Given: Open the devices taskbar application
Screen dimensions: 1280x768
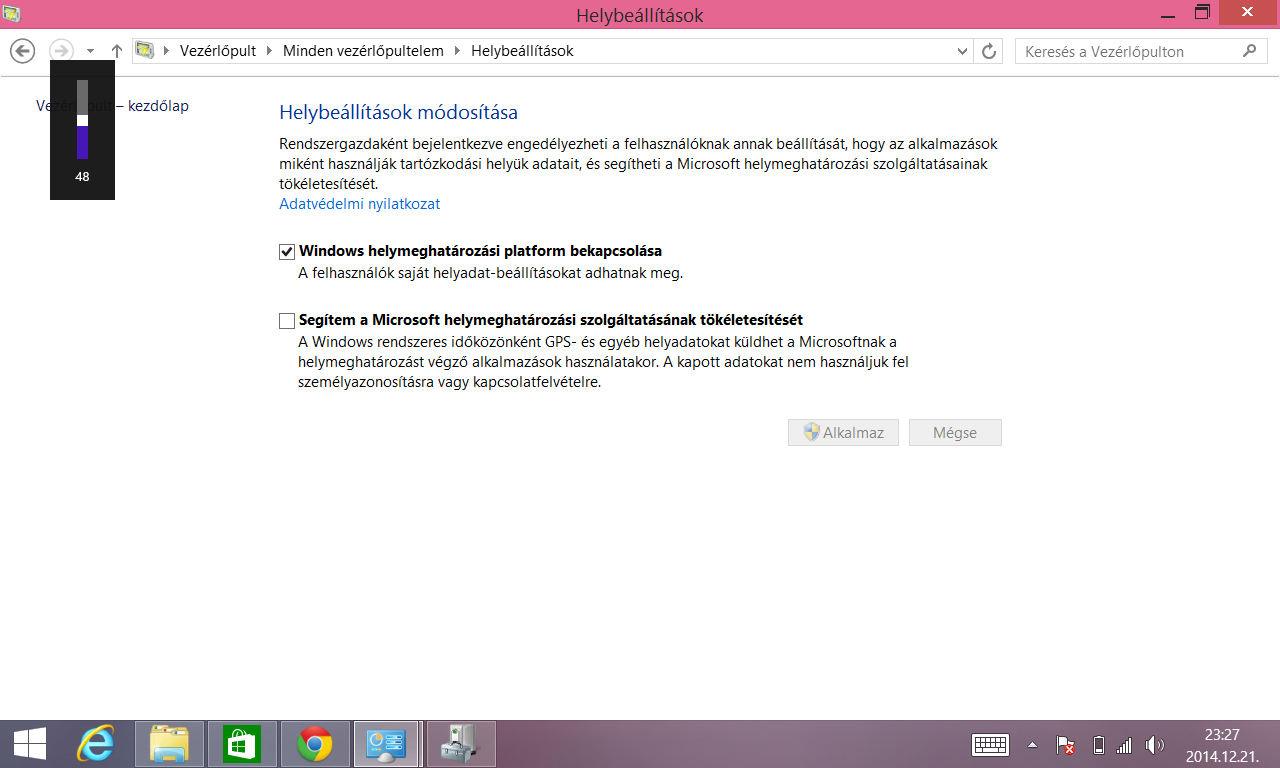Looking at the screenshot, I should (461, 745).
